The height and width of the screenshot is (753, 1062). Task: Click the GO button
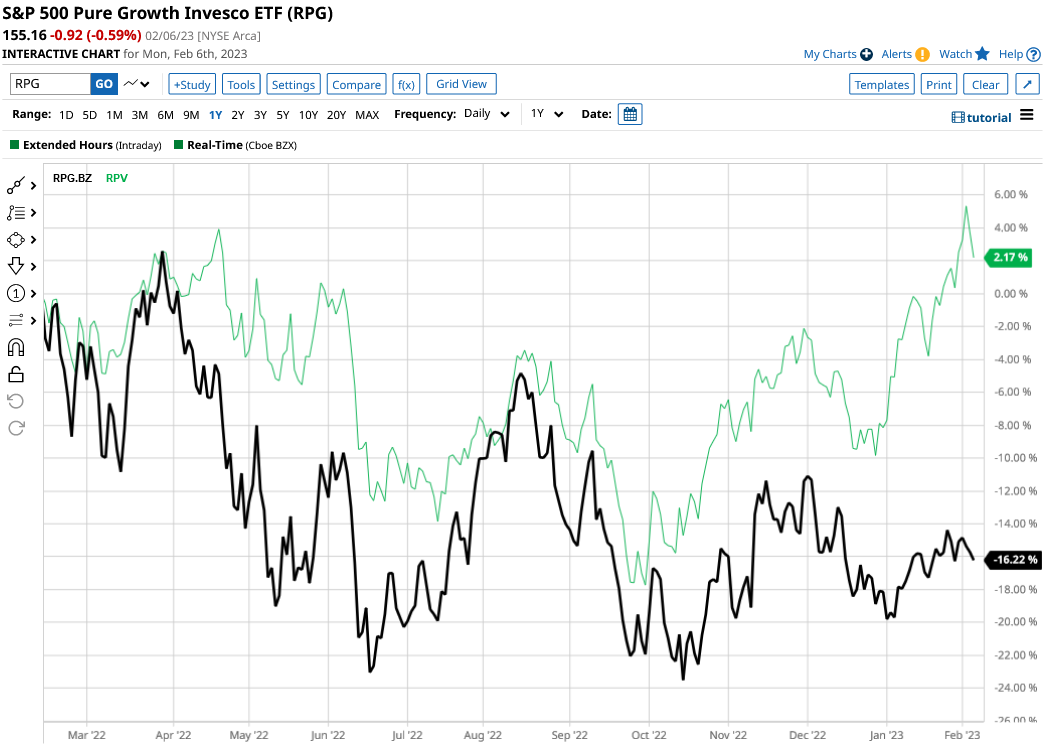click(104, 84)
